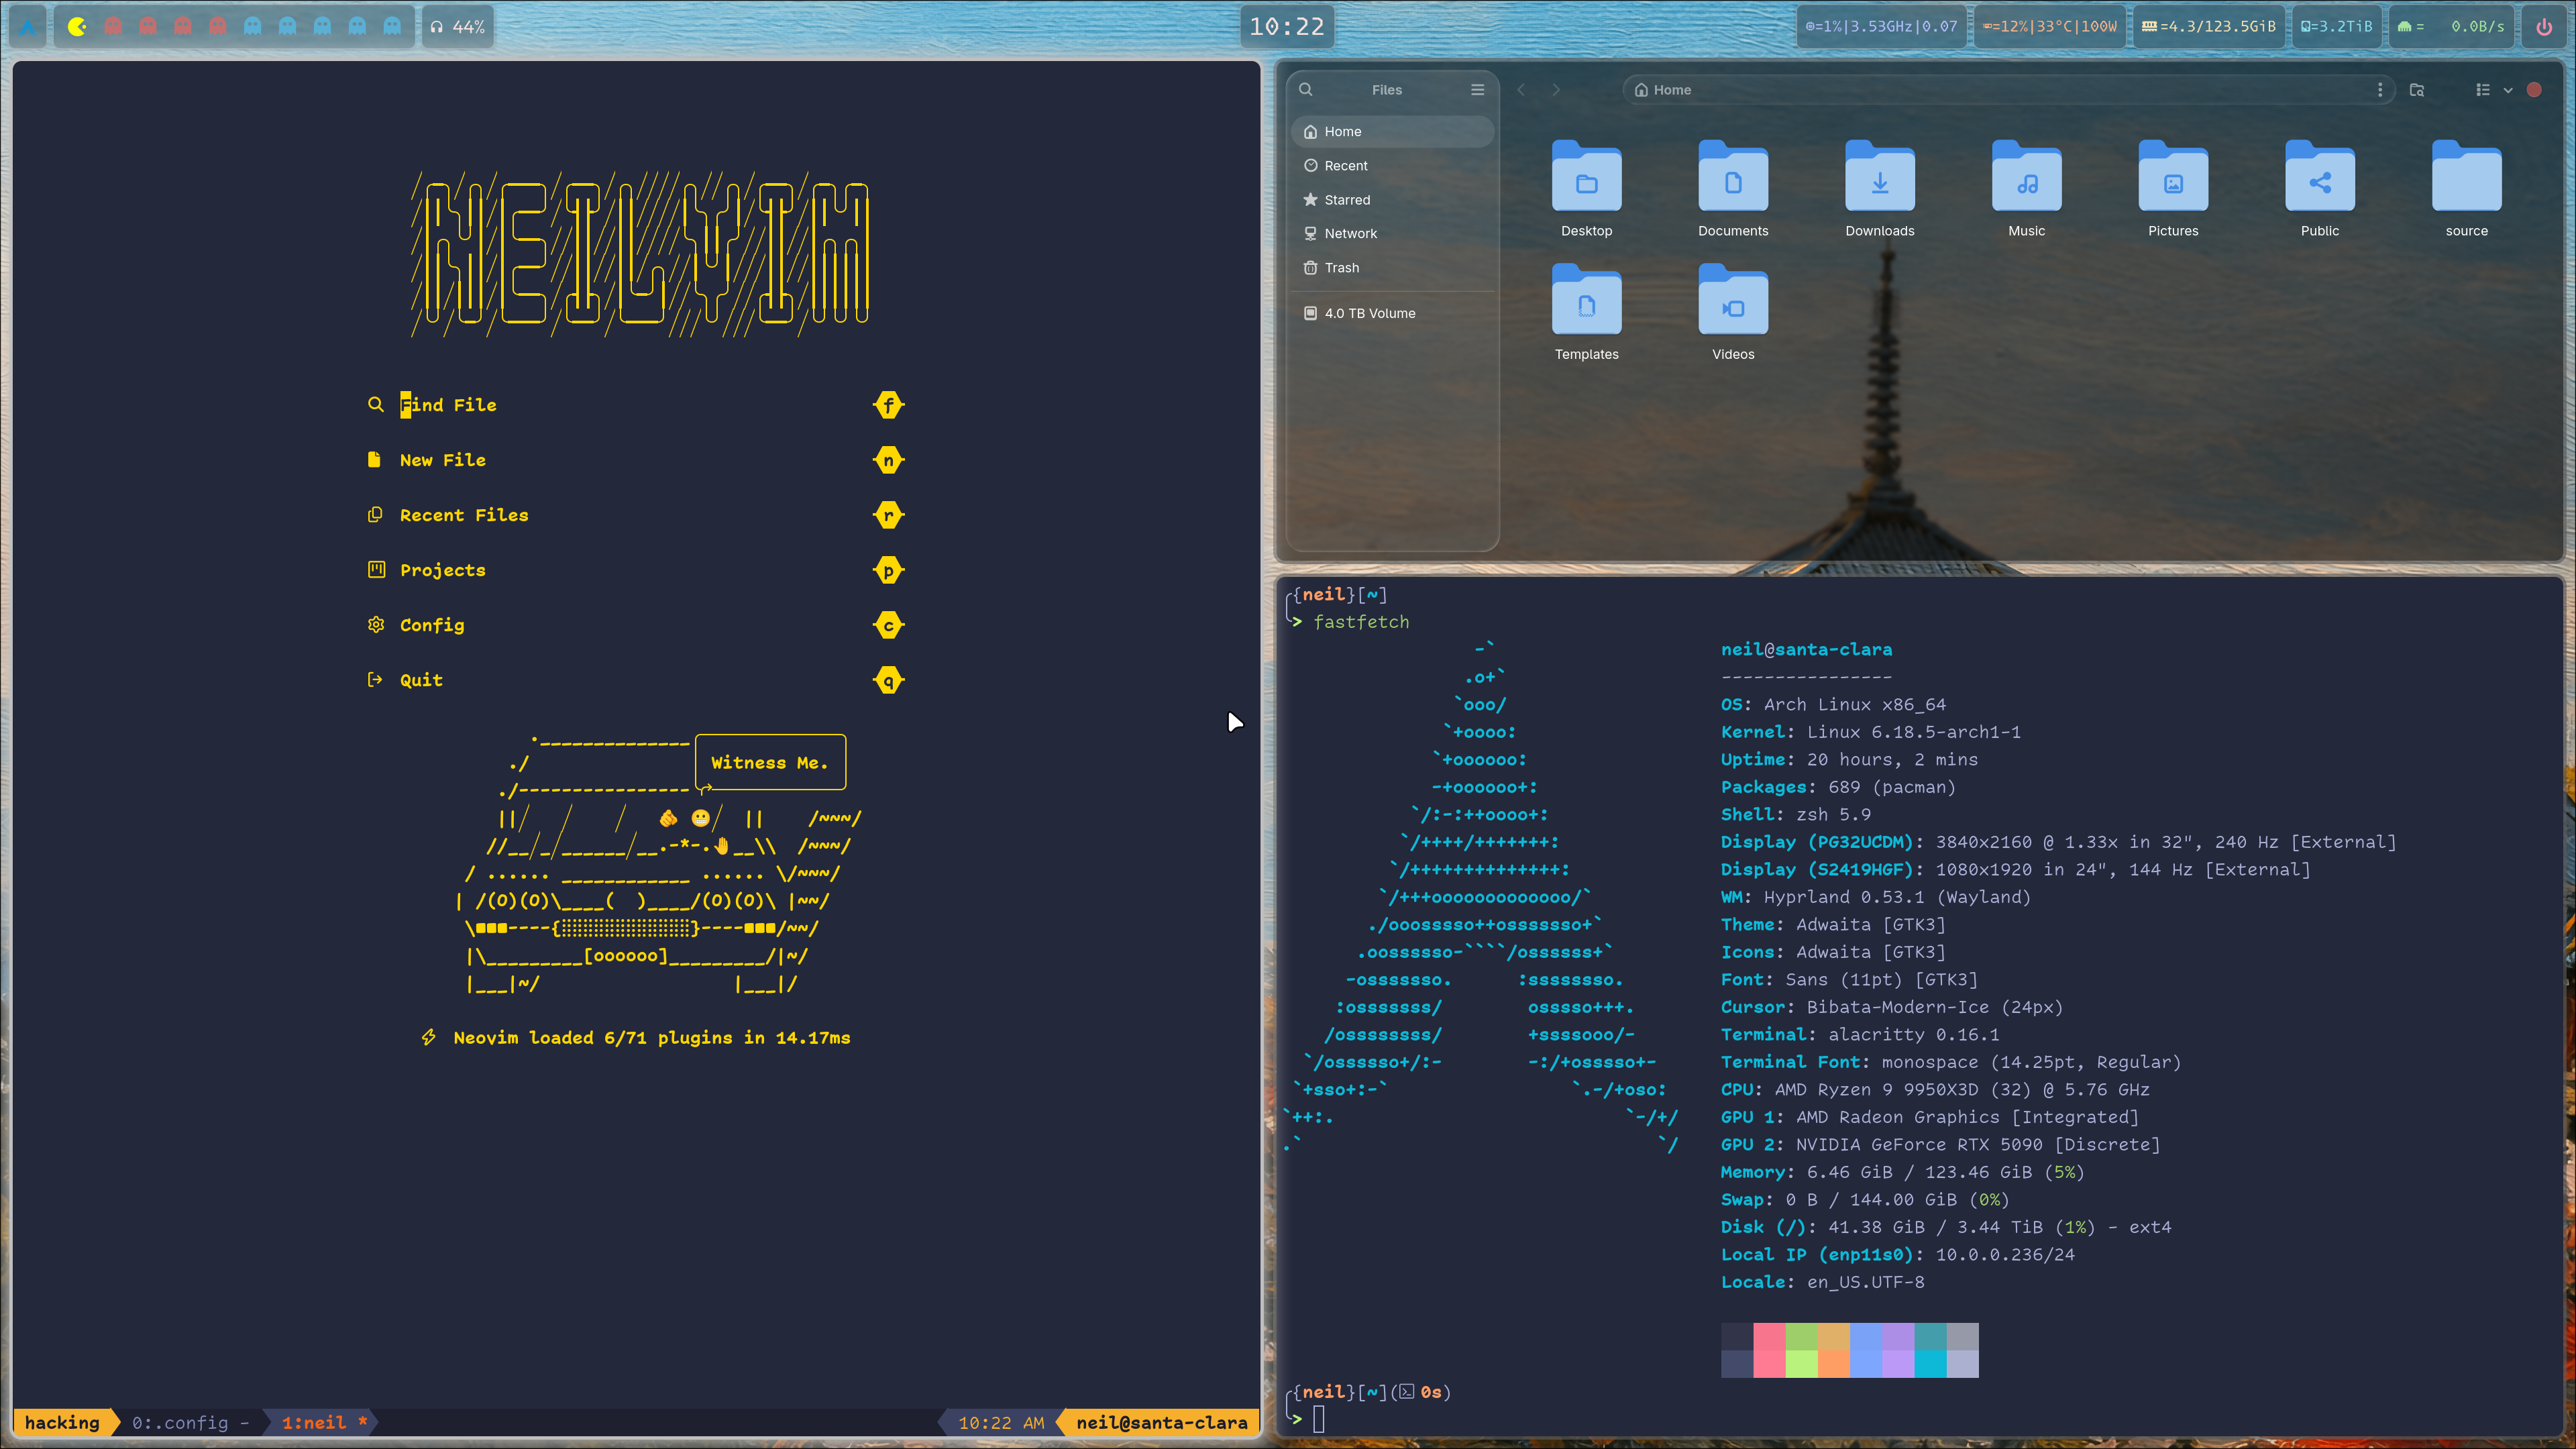The image size is (2576, 1449).
Task: Open the view options chevron in Files
Action: (2508, 90)
